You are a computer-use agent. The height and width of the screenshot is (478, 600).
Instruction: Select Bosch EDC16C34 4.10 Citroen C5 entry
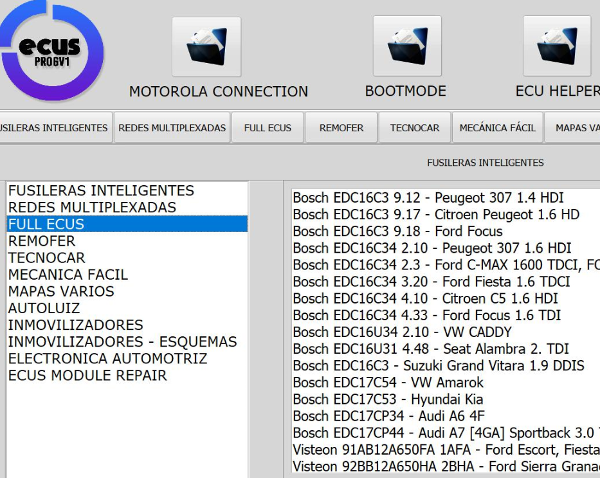coord(446,299)
